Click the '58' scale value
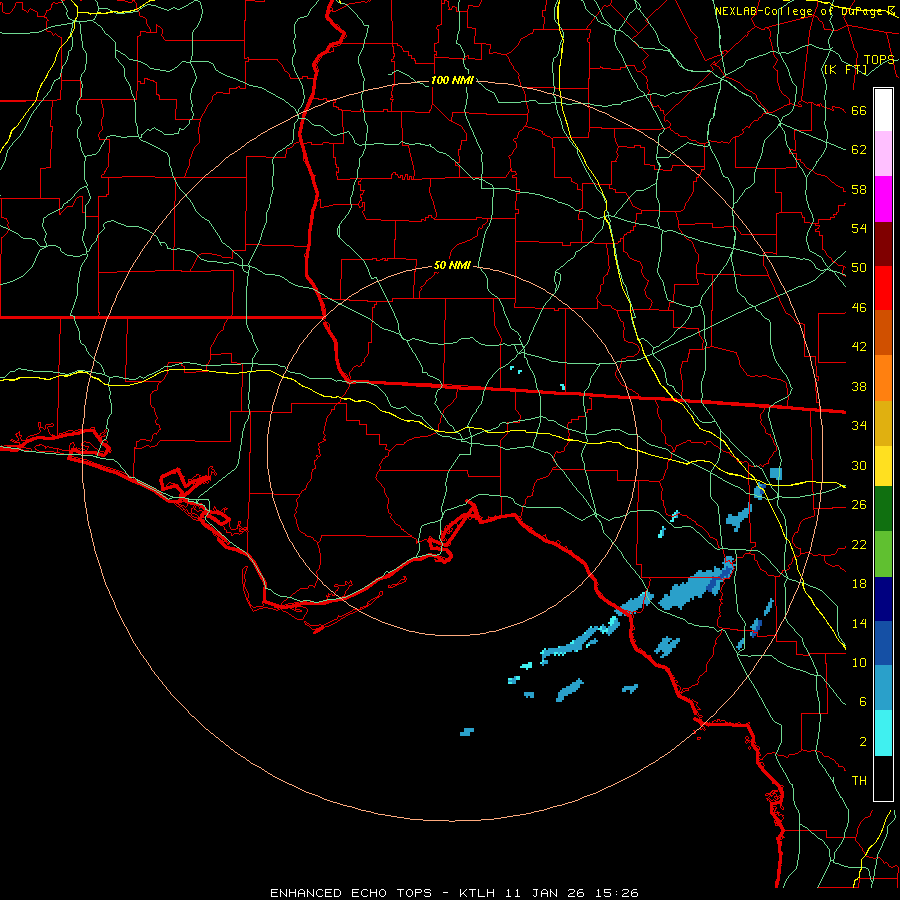The width and height of the screenshot is (900, 900). tap(859, 189)
